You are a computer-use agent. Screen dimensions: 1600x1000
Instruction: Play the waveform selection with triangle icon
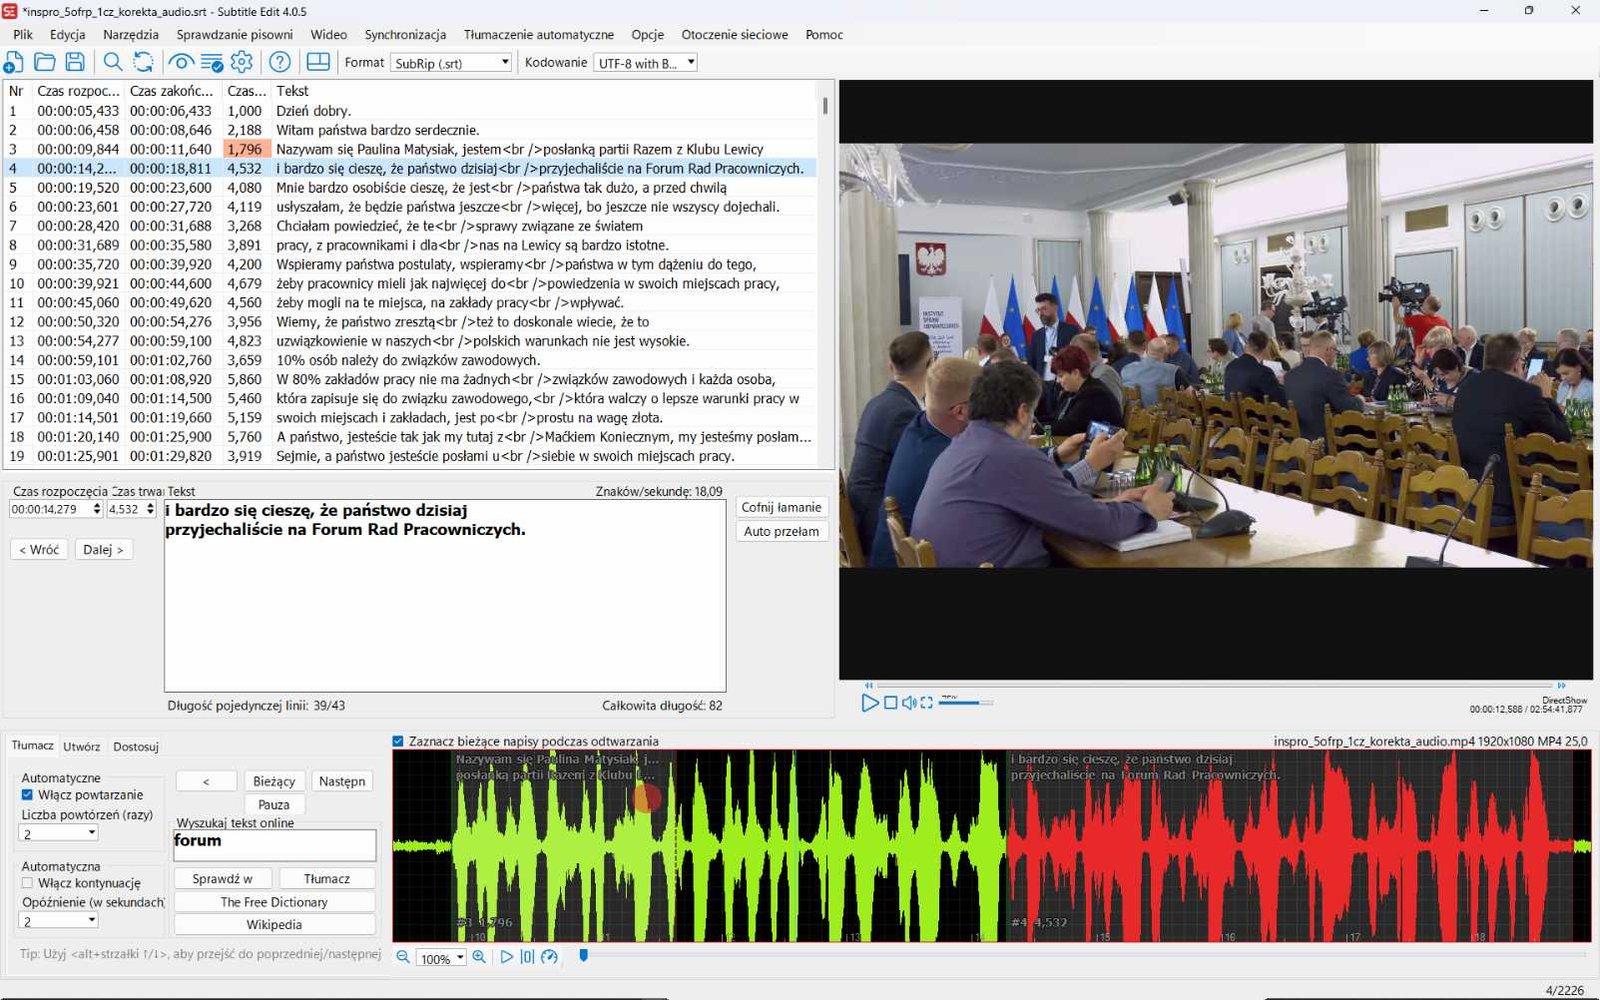507,957
